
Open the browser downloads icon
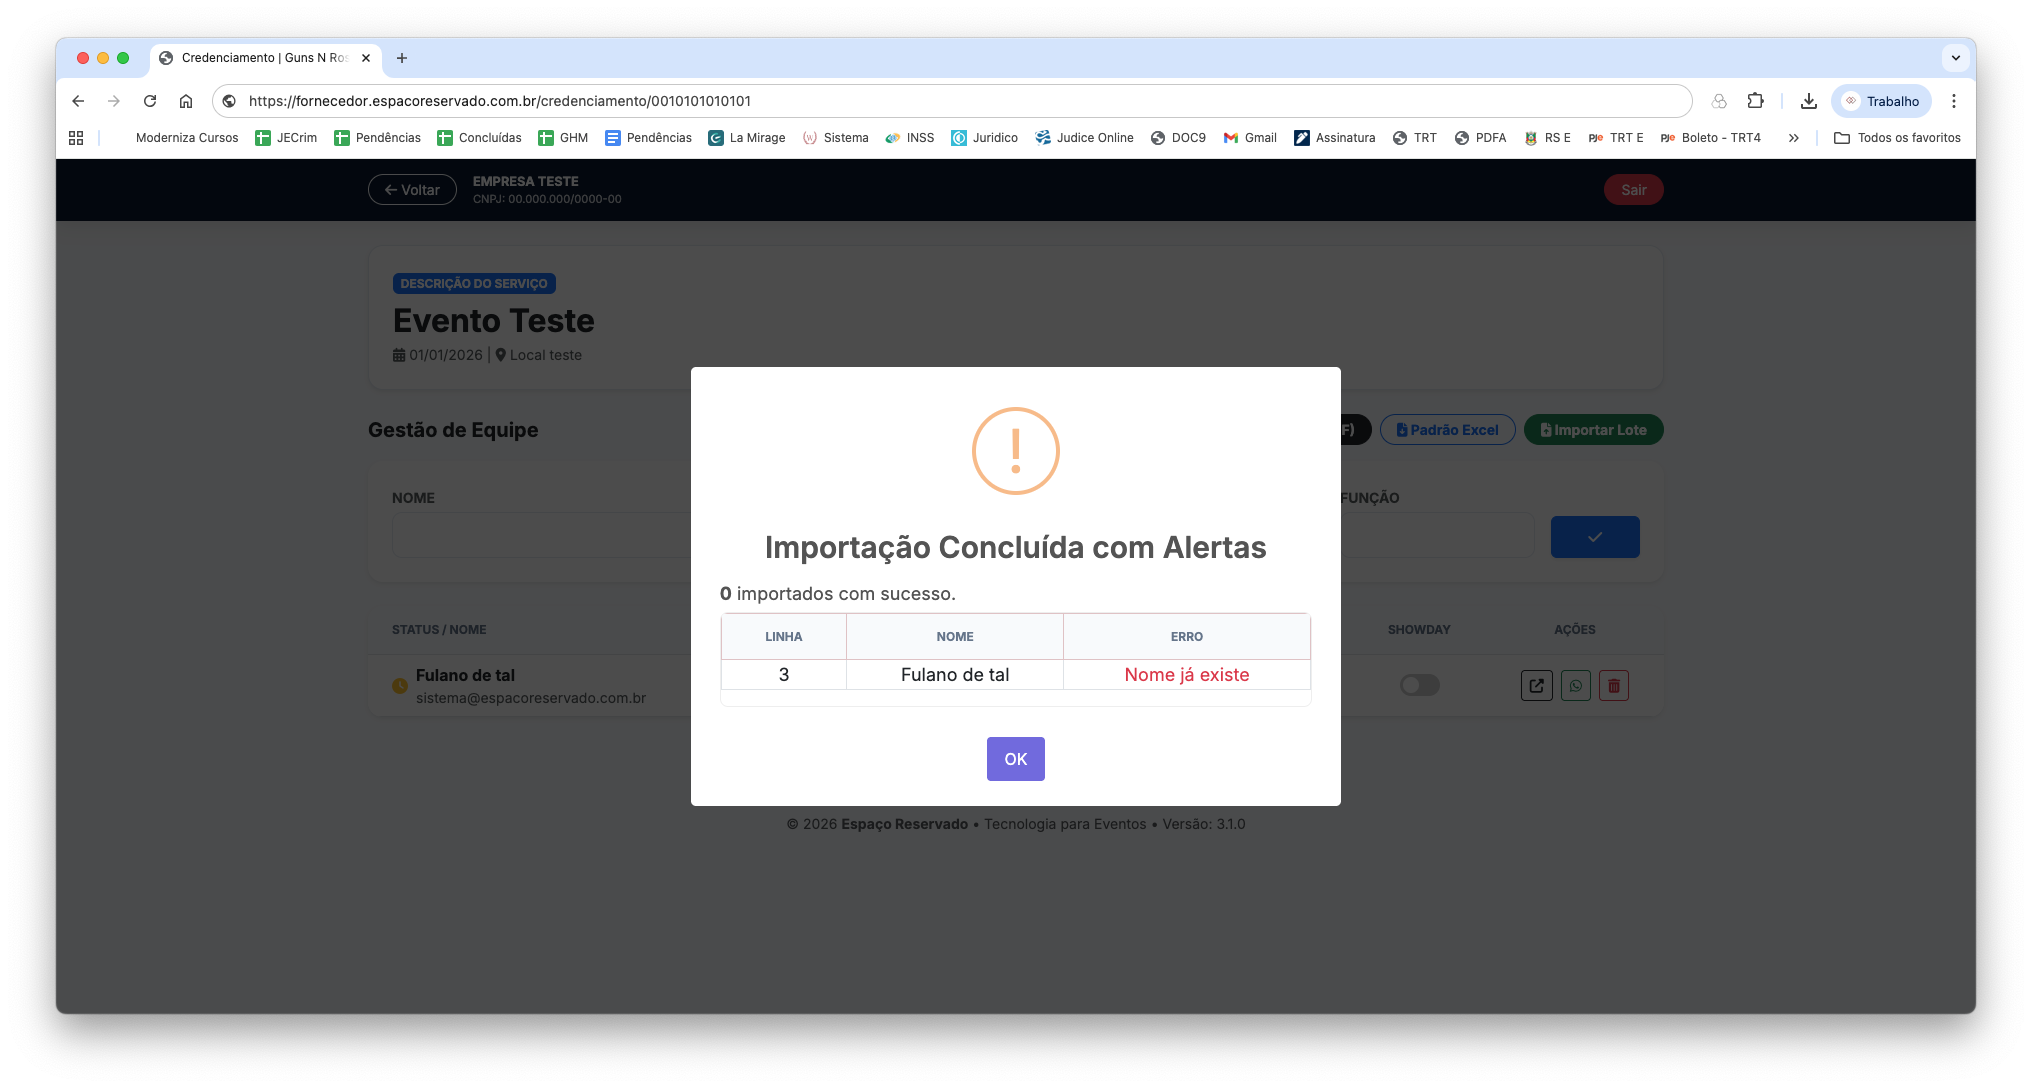click(1808, 101)
